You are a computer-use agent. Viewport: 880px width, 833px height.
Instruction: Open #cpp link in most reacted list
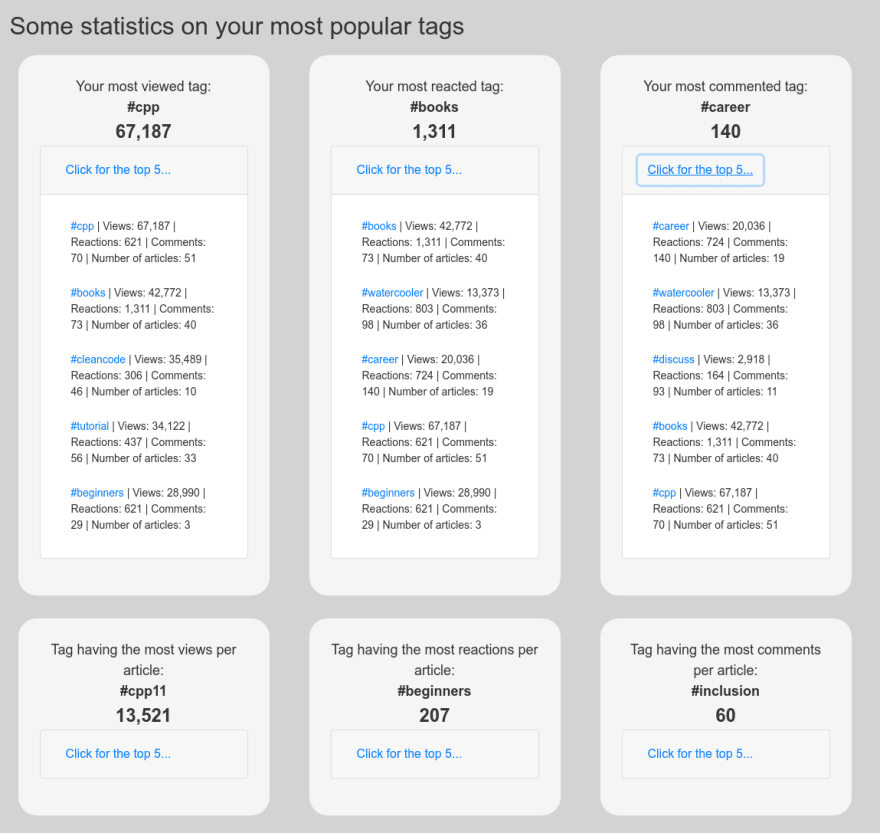tap(373, 426)
